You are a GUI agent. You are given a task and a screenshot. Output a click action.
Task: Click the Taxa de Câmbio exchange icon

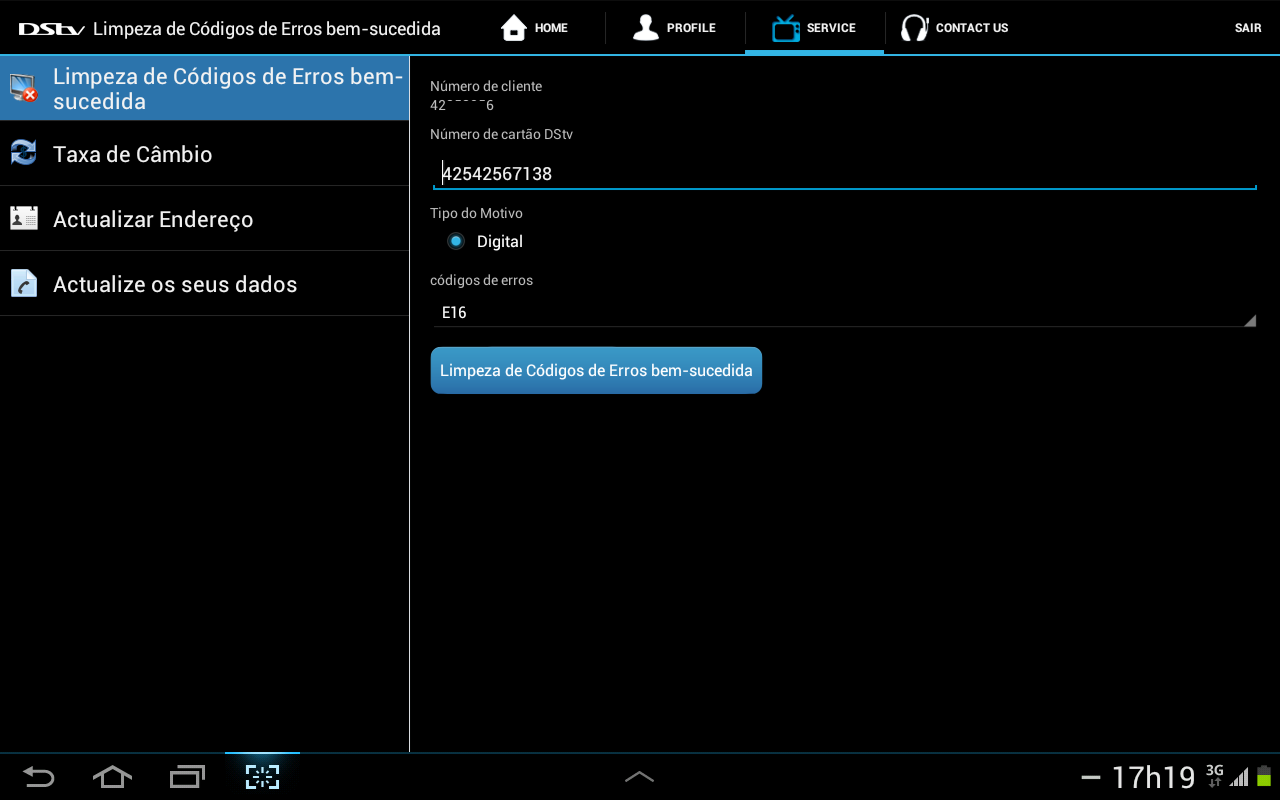tap(24, 153)
